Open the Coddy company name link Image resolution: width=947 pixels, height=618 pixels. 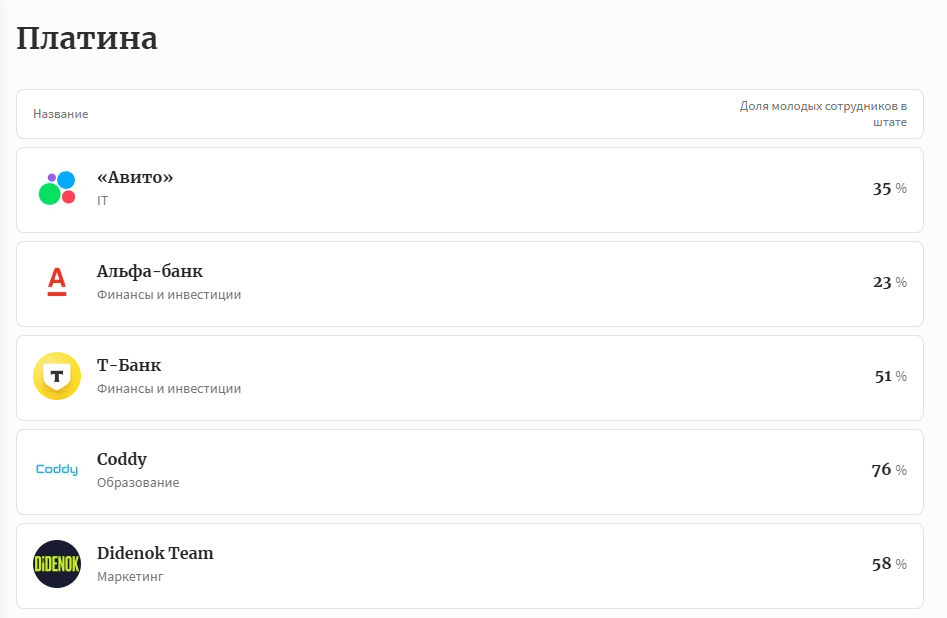[x=122, y=459]
